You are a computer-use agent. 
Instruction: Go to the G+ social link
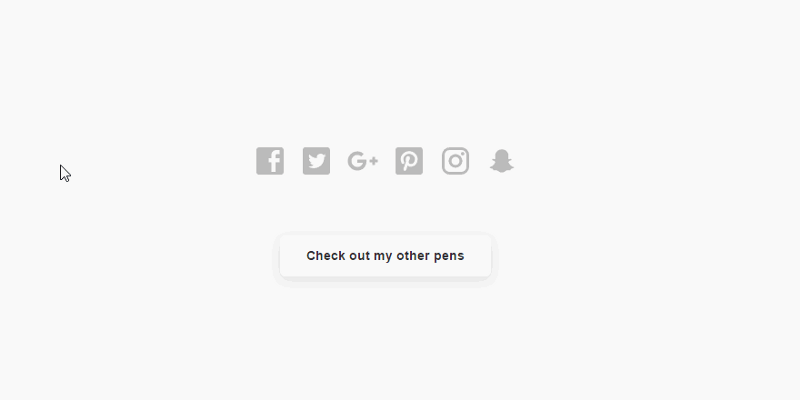point(363,161)
